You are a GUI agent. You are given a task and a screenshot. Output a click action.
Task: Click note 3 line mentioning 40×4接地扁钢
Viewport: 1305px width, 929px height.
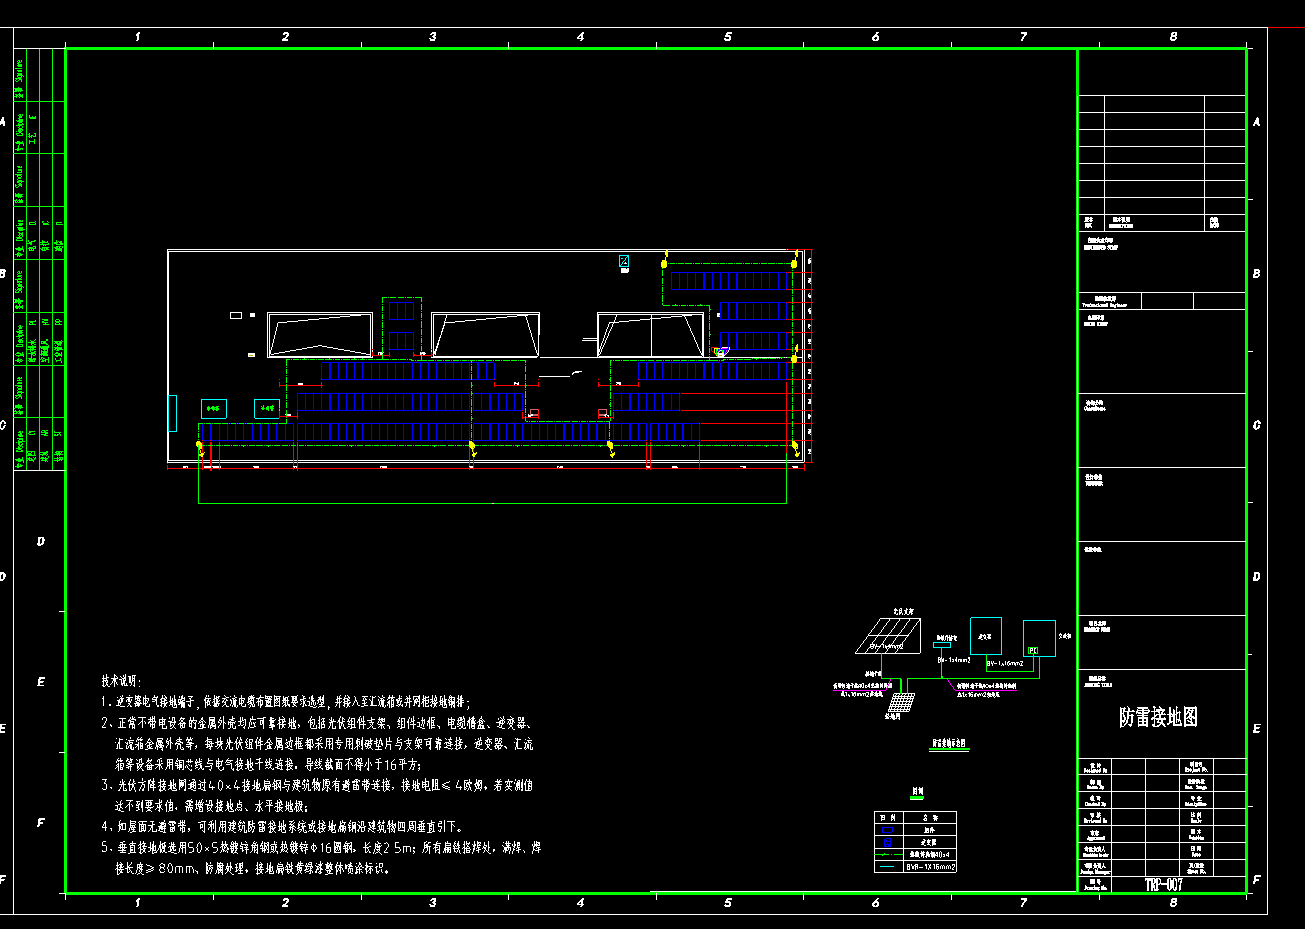317,785
